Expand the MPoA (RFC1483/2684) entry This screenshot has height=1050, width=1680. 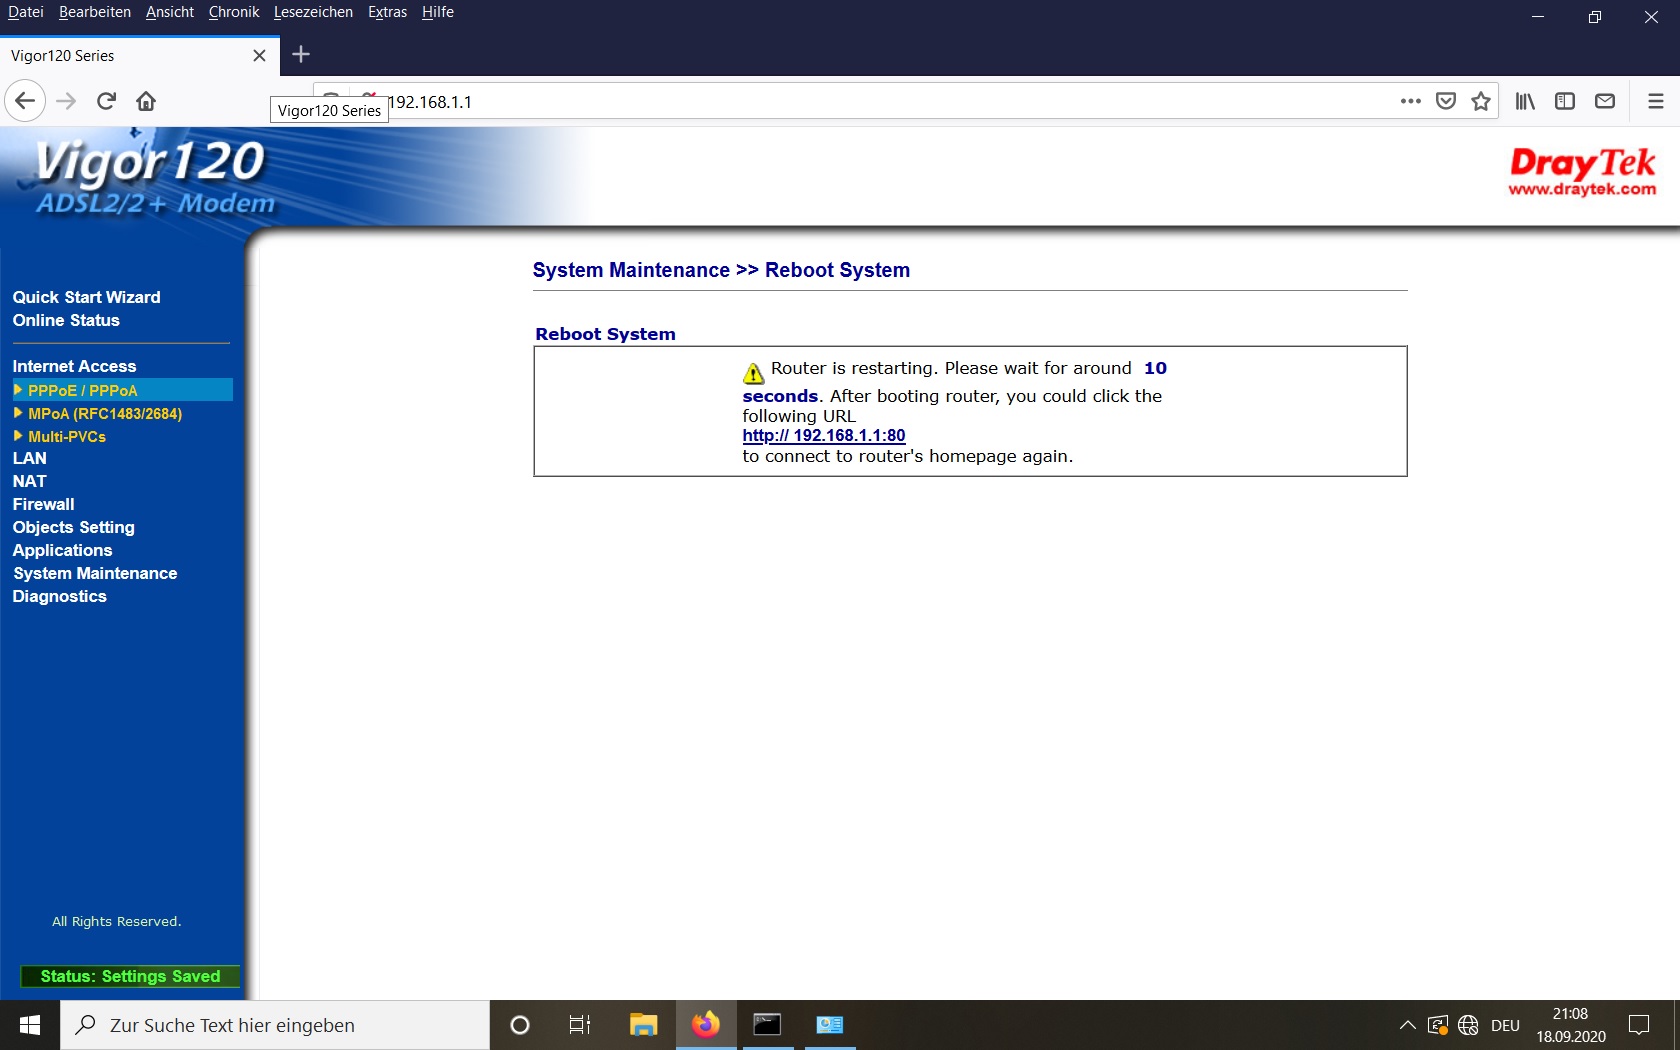click(x=105, y=413)
